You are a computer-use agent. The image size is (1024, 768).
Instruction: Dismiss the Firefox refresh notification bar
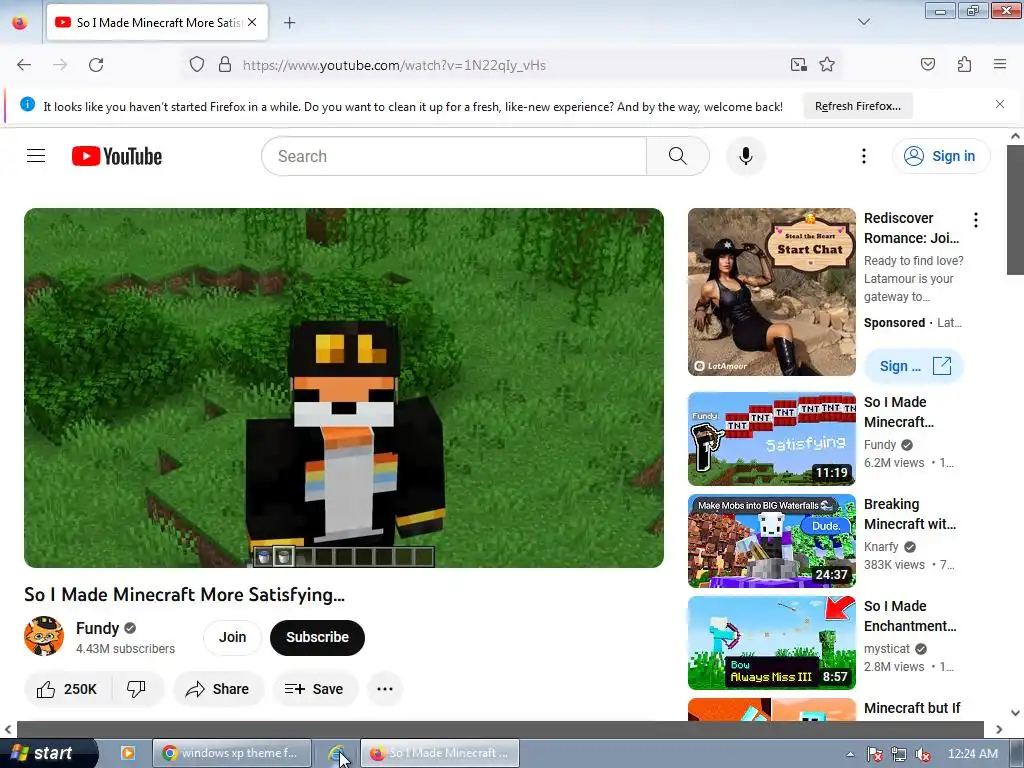(x=999, y=104)
